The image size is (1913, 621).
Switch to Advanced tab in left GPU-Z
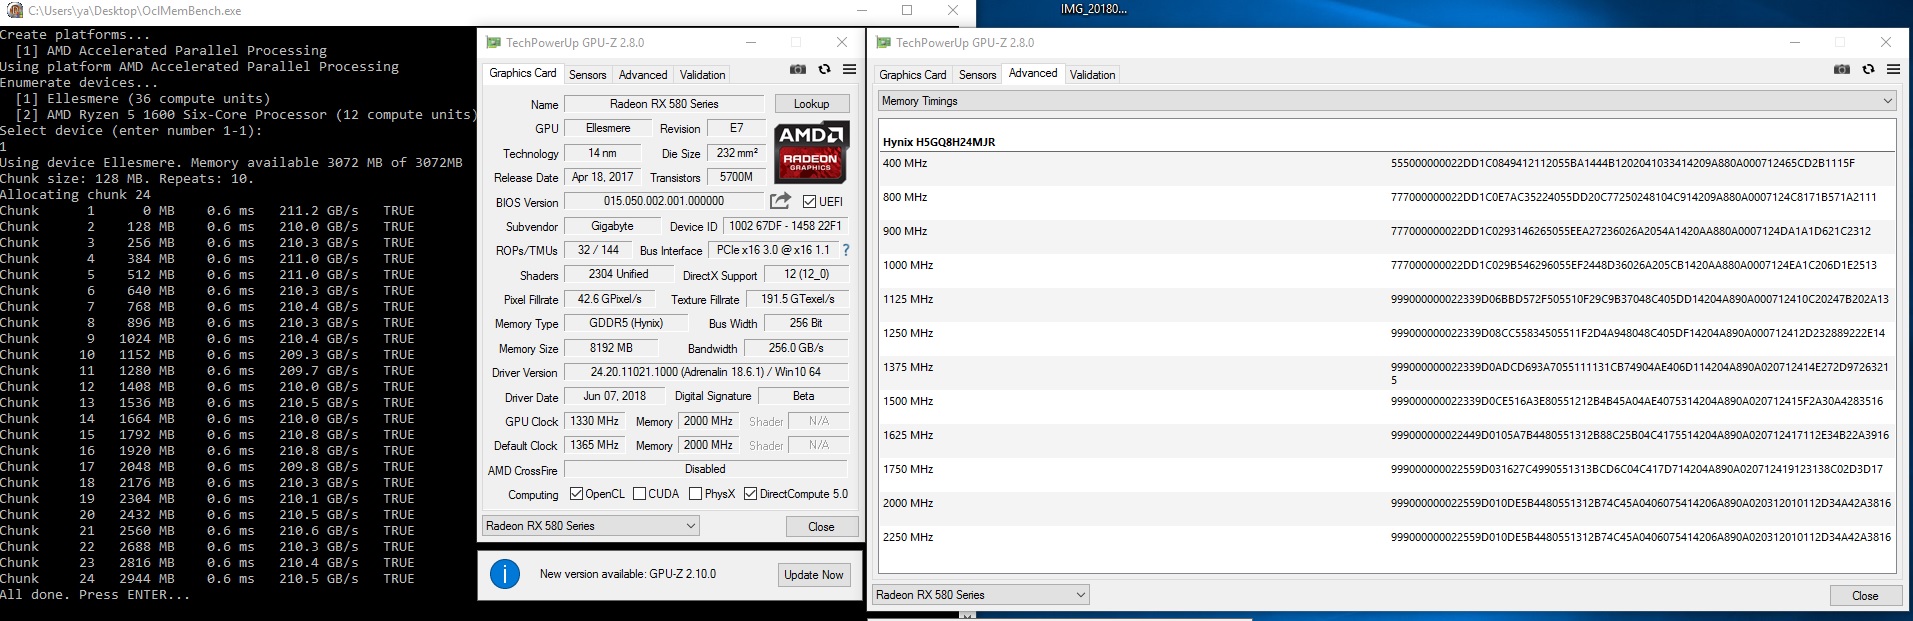[x=643, y=75]
